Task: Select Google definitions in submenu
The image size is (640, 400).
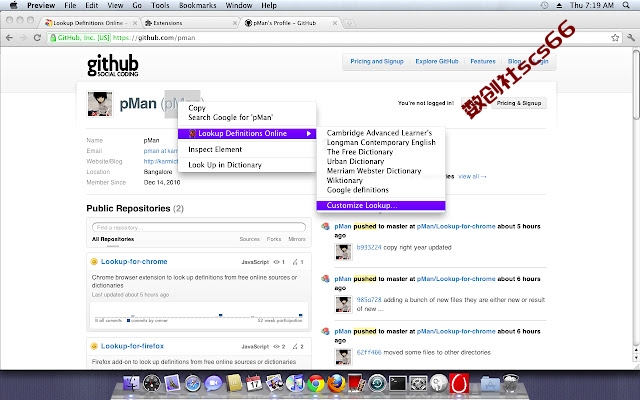Action: click(x=381, y=190)
